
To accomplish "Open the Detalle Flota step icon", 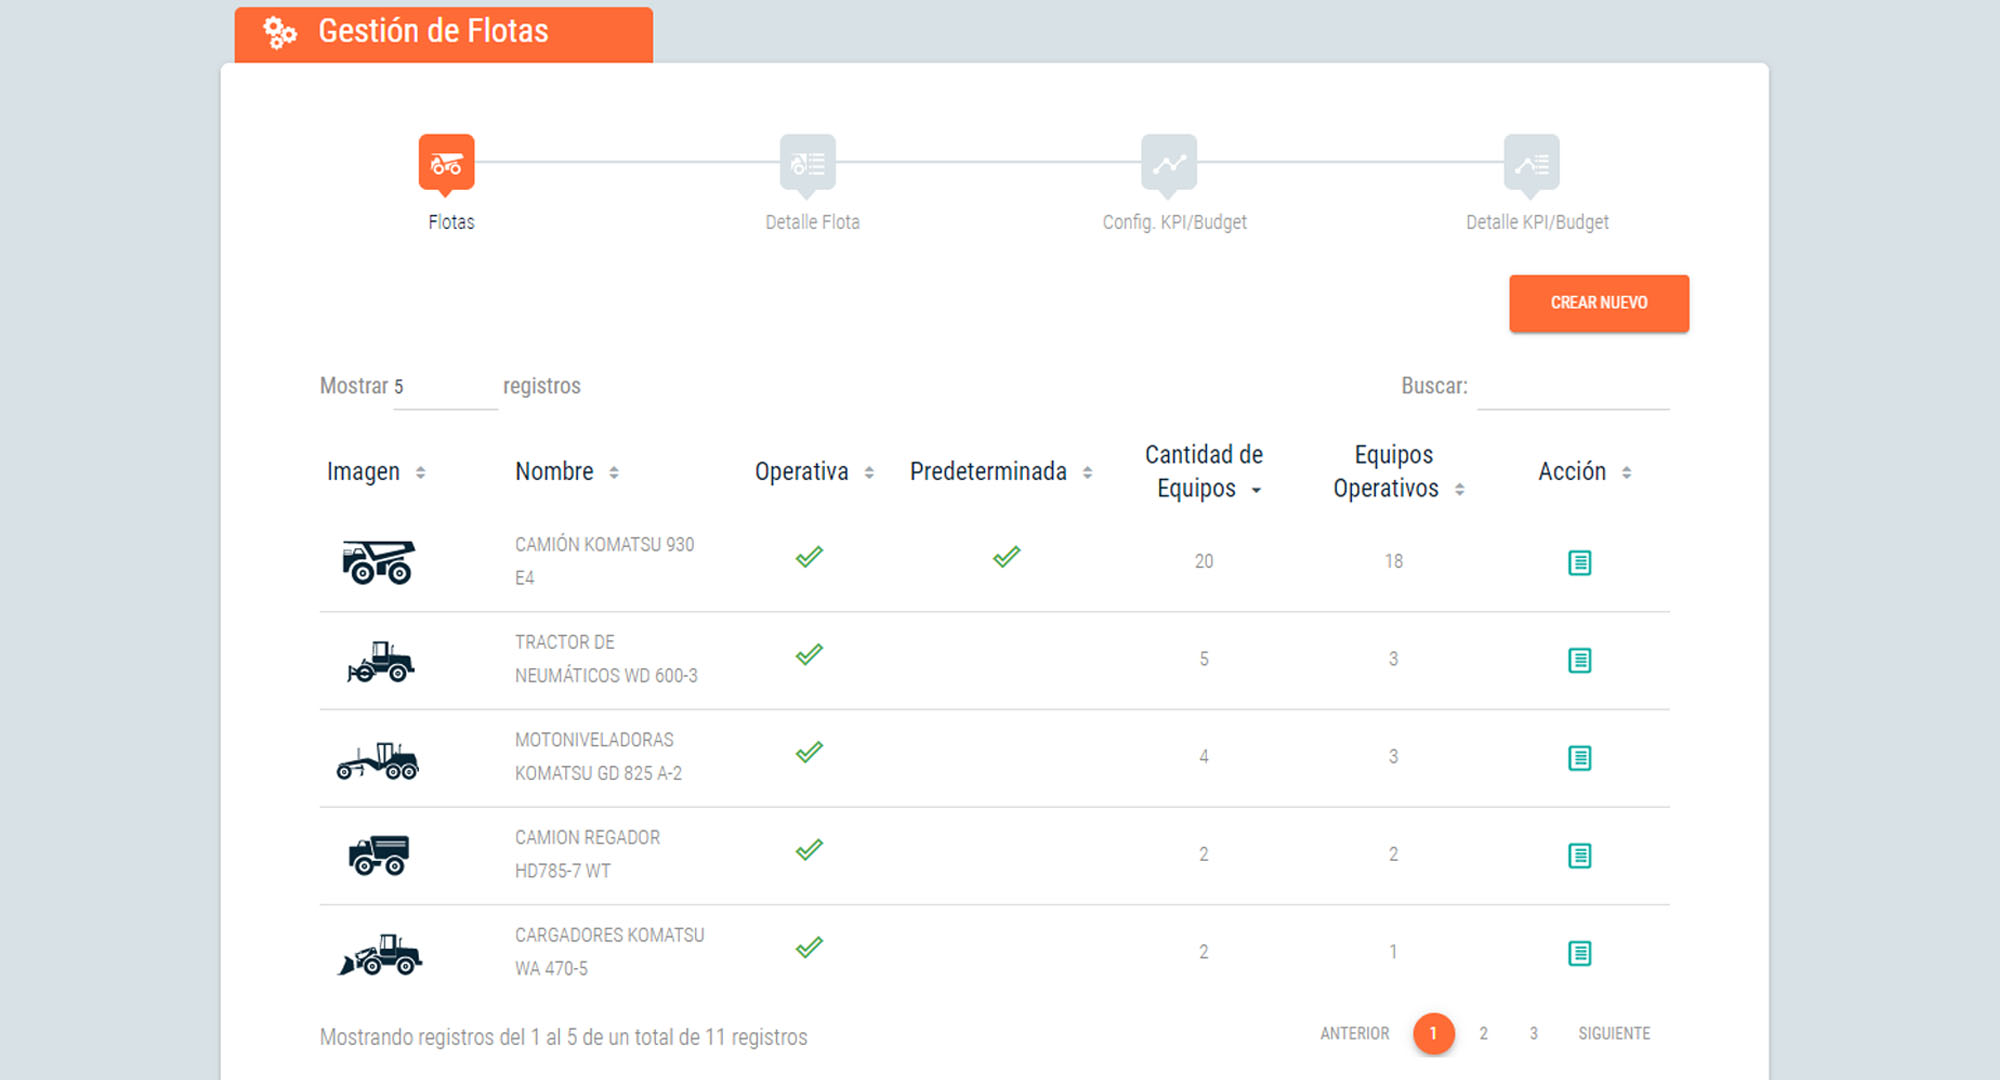I will coord(808,163).
